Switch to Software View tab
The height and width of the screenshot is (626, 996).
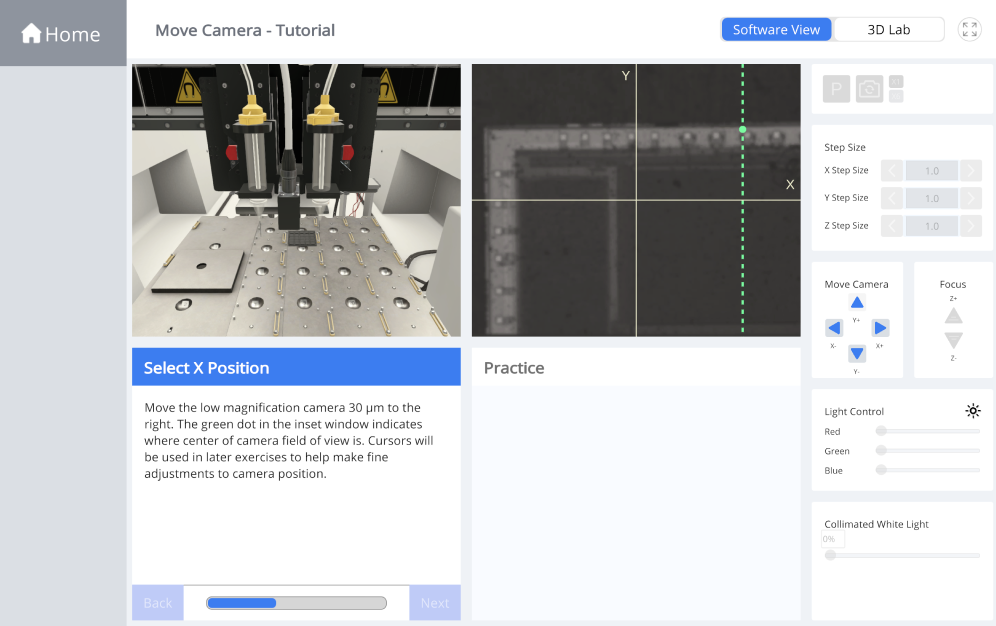tap(776, 30)
